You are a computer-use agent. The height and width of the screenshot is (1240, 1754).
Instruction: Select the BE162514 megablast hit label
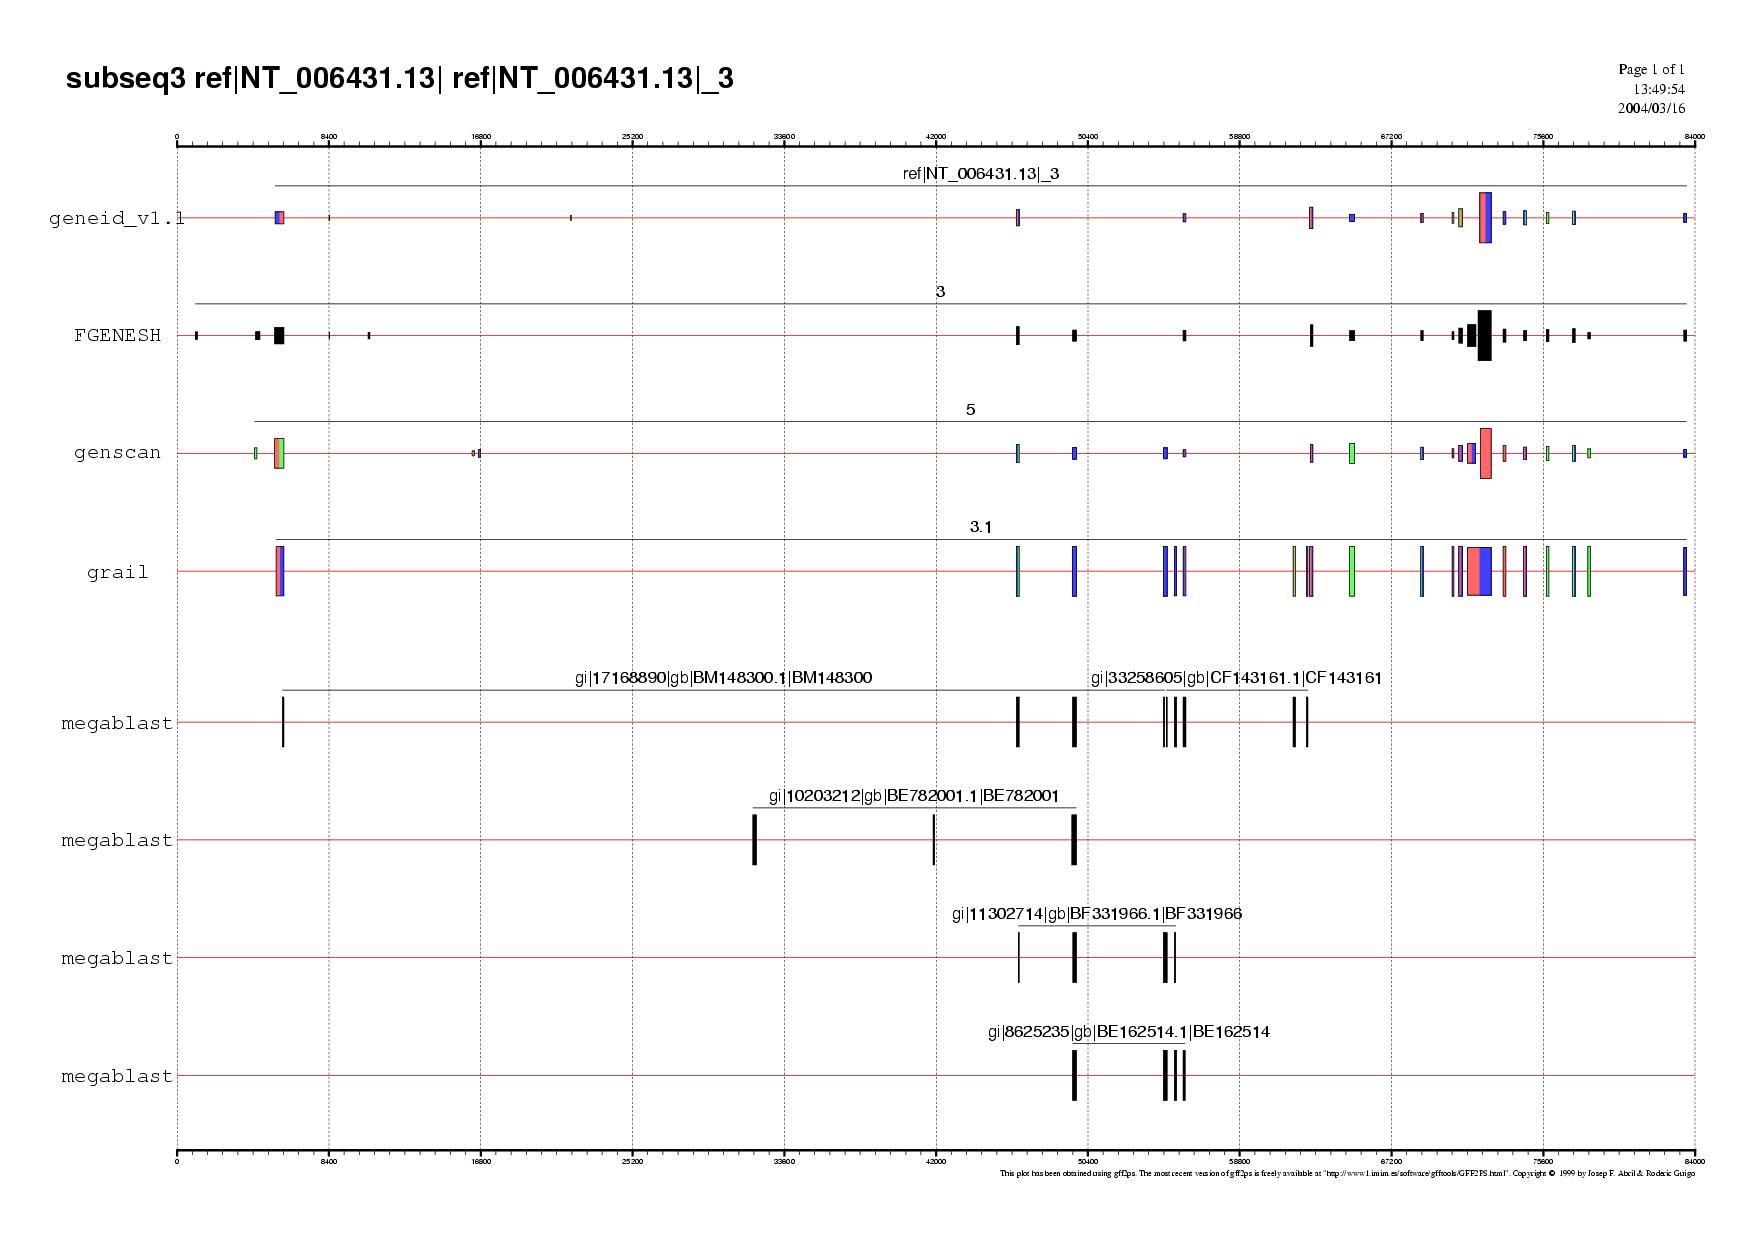[x=1128, y=1032]
